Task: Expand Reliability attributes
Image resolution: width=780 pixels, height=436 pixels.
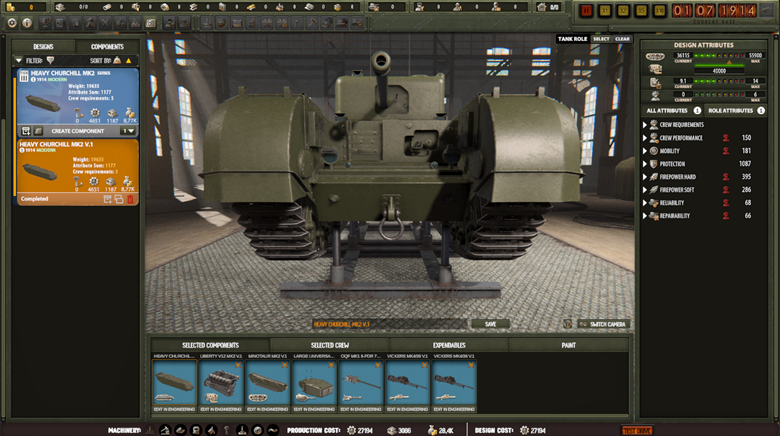Action: point(645,203)
